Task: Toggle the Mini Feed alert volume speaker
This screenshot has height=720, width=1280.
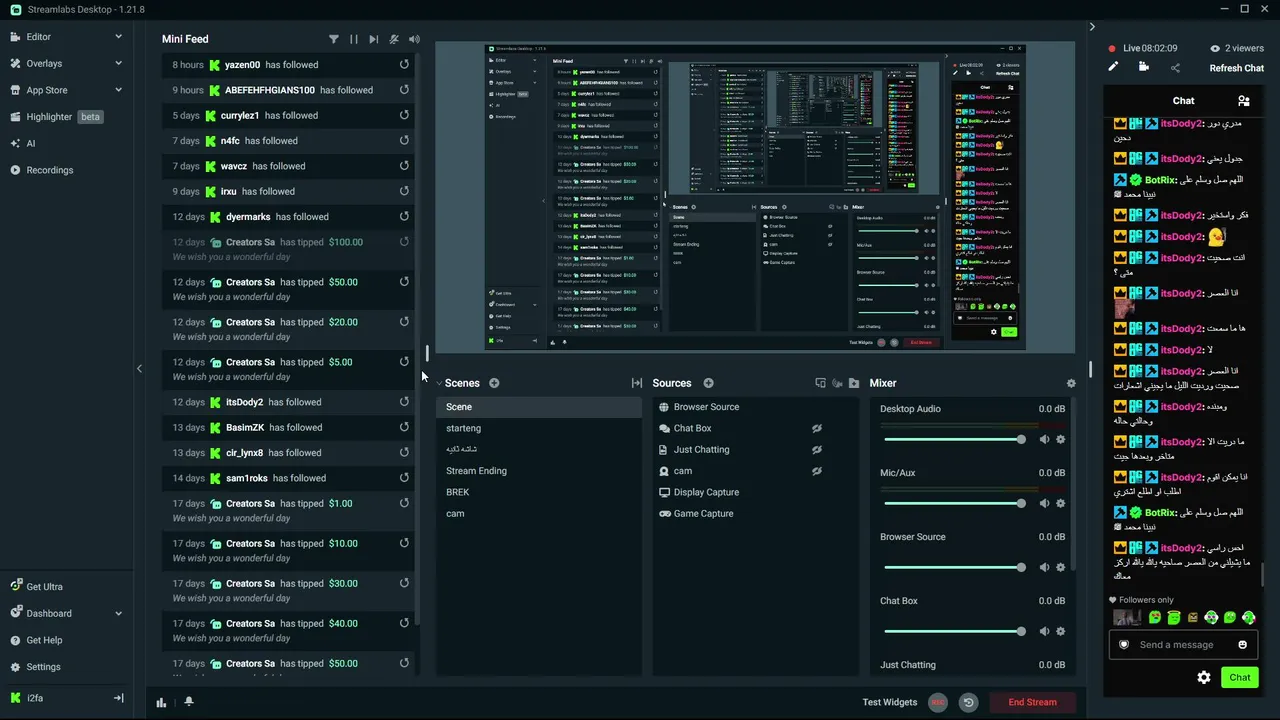Action: click(x=414, y=39)
